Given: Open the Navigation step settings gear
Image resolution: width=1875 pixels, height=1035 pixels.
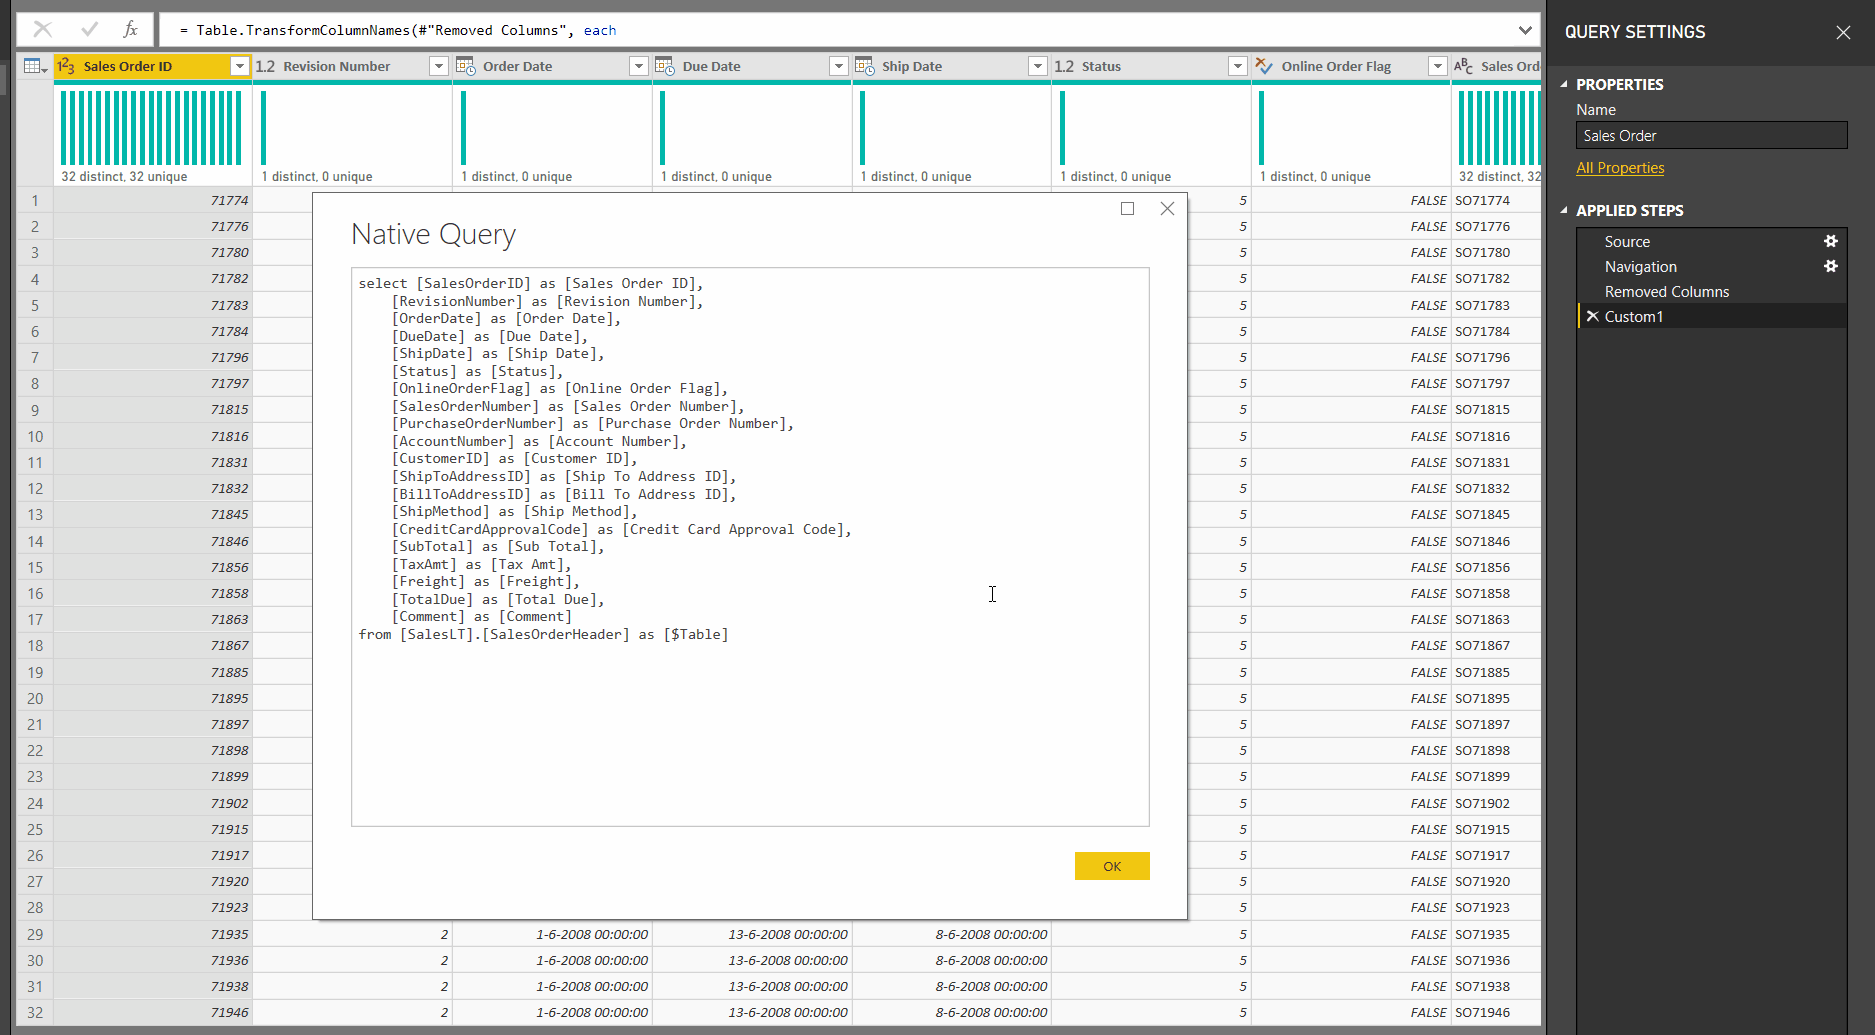Looking at the screenshot, I should point(1831,266).
